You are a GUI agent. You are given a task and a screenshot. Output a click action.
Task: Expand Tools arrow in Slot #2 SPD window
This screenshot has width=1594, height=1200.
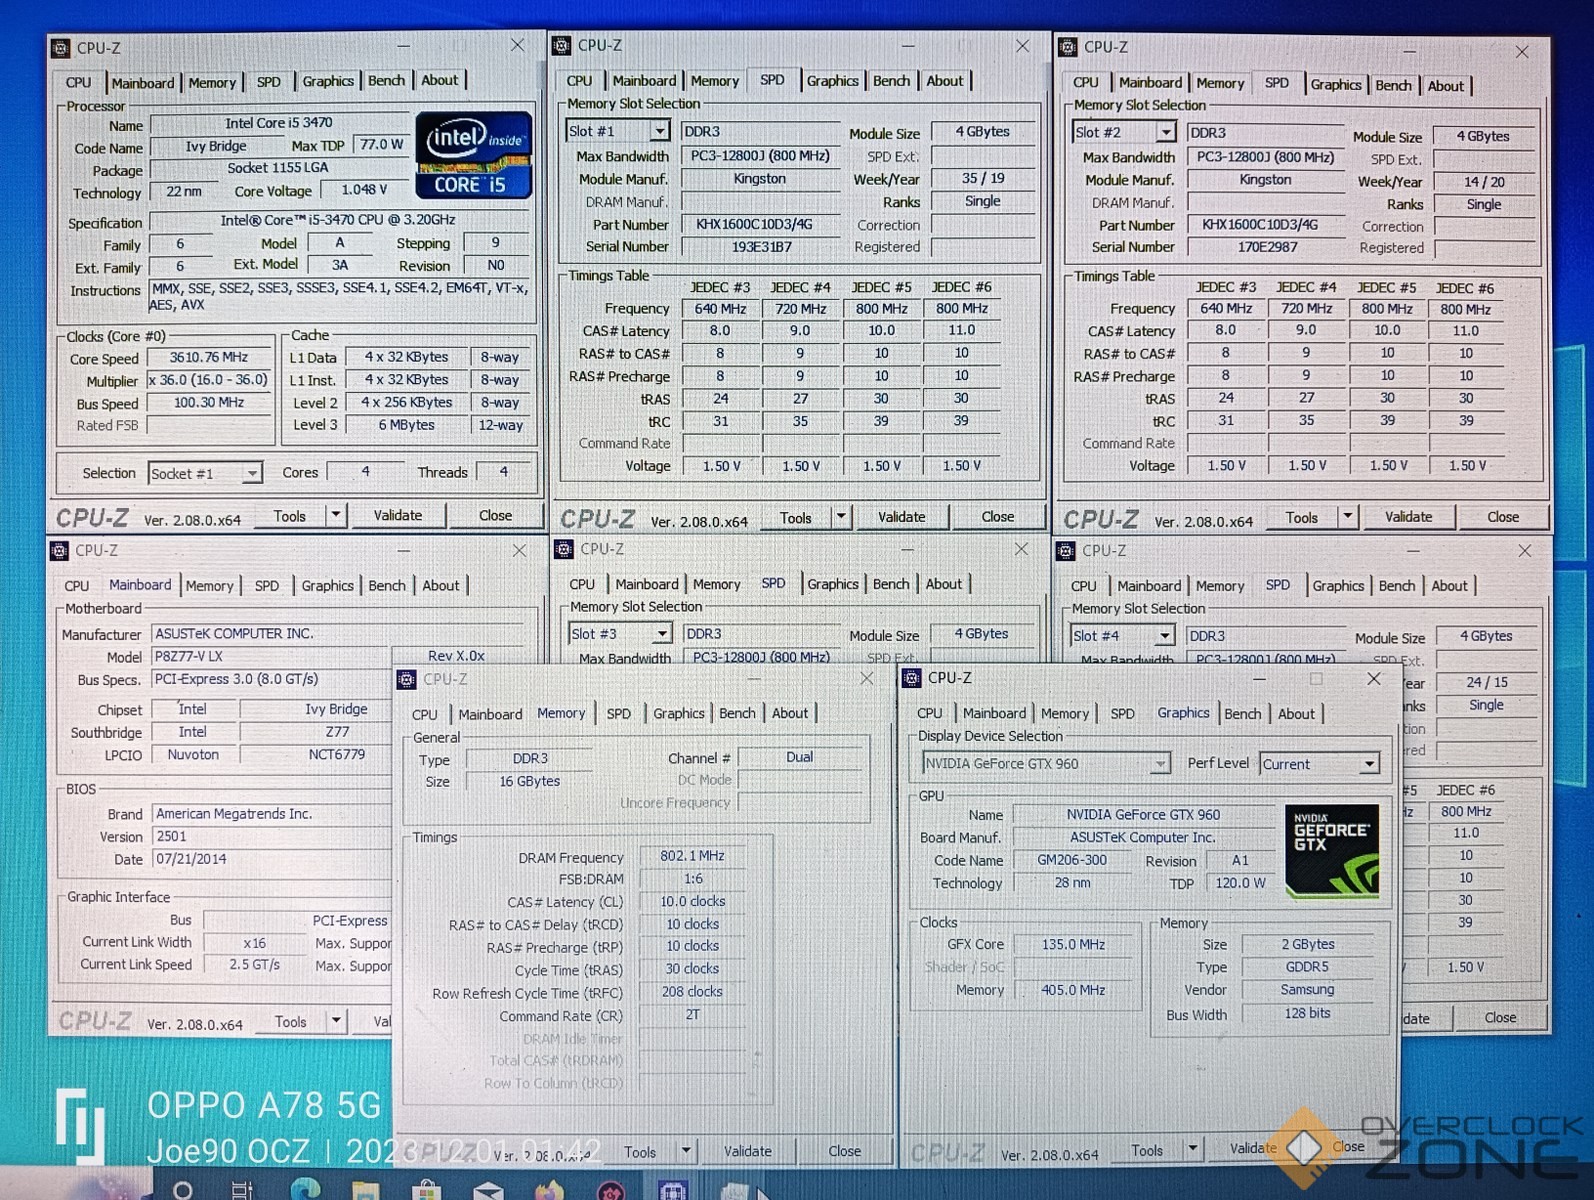pyautogui.click(x=1348, y=517)
